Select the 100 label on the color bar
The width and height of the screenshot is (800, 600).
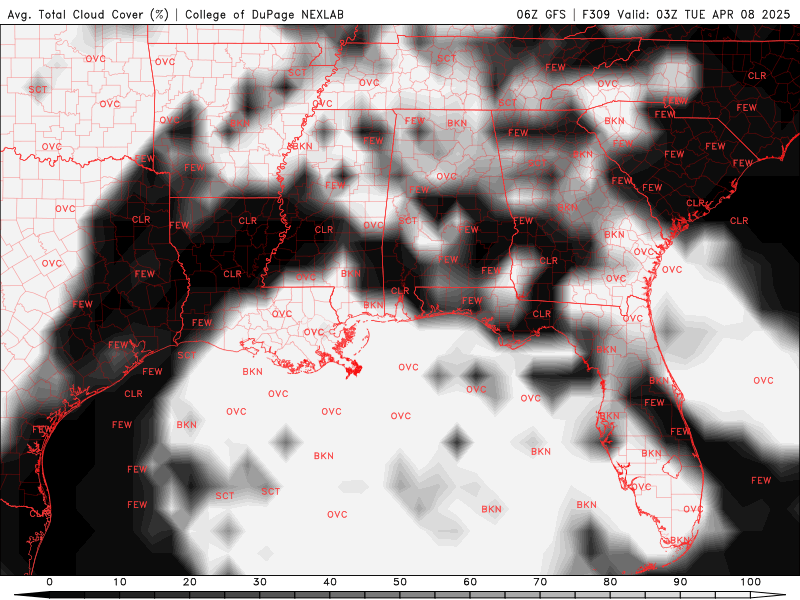[751, 582]
